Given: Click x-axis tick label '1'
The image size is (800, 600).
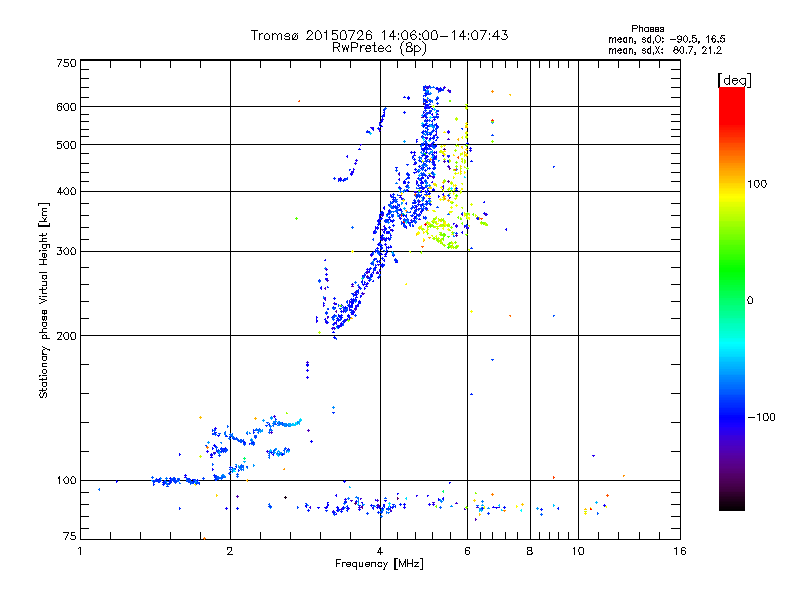Looking at the screenshot, I should 80,551.
